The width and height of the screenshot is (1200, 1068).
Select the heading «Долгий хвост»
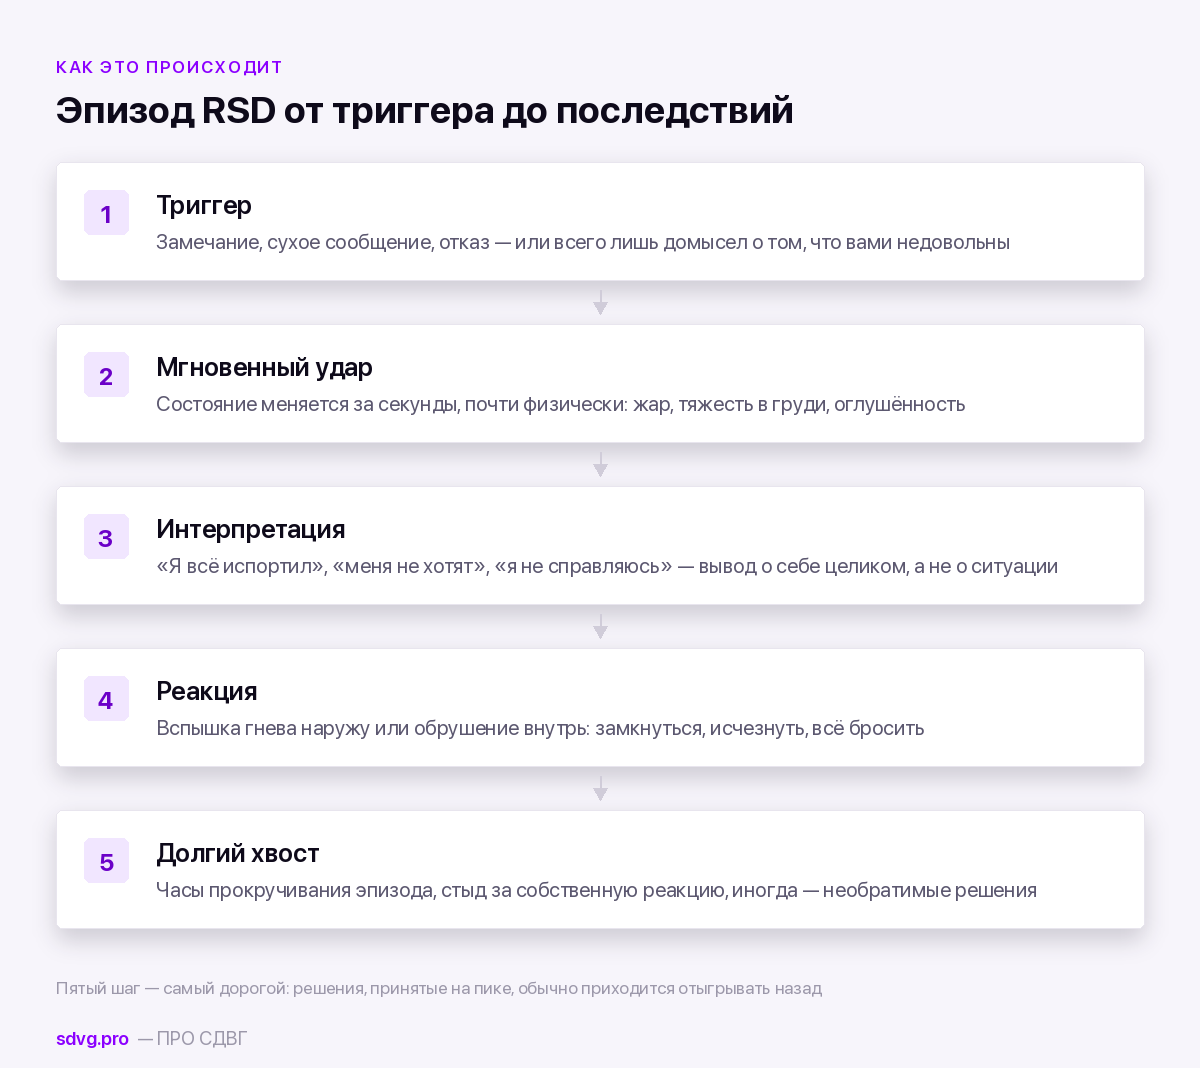(x=238, y=853)
